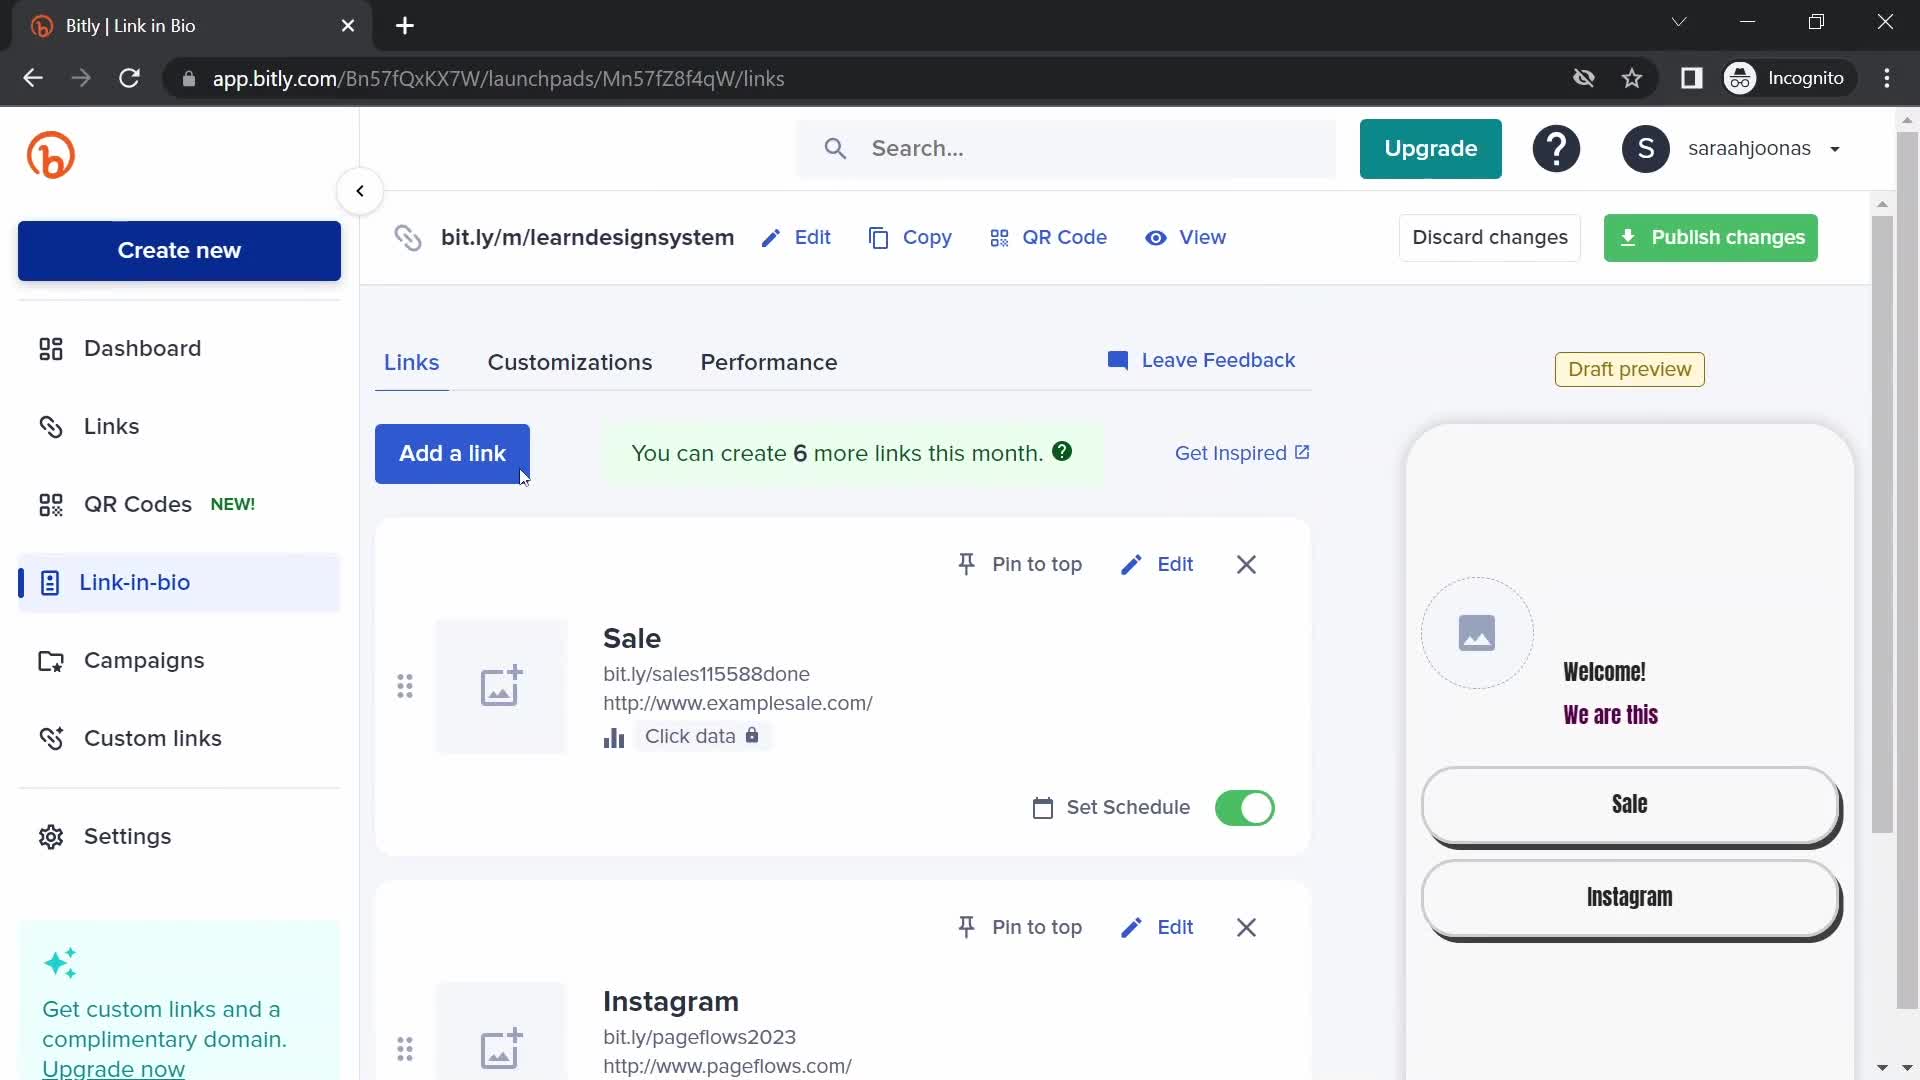Click the drag handle on Instagram card
Viewport: 1920px width, 1080px height.
[x=405, y=1049]
